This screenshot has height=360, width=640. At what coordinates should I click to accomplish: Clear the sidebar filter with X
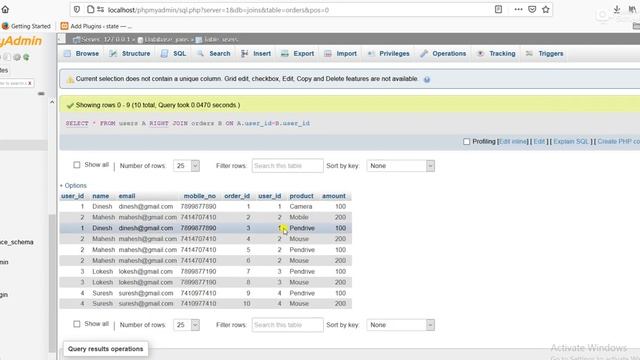pyautogui.click(x=30, y=83)
